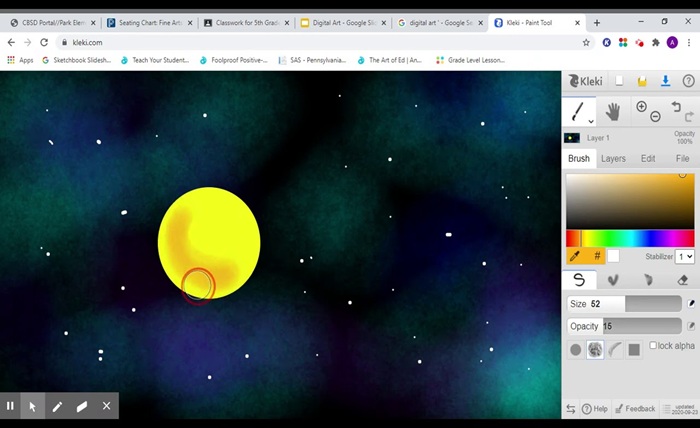The width and height of the screenshot is (700, 428).
Task: Pause the screen recording
Action: (10, 406)
